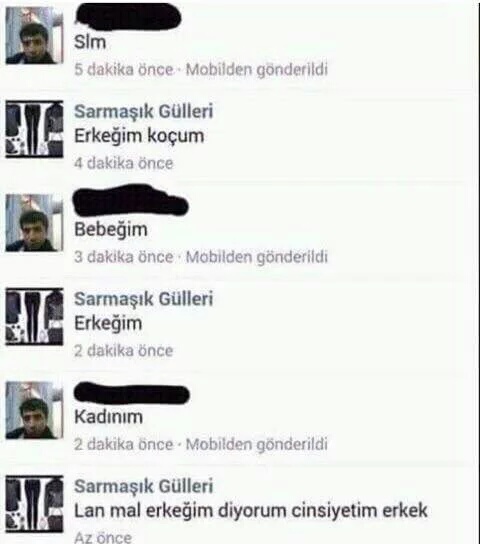Click the blacked-out name above 'Bebeğim'
The height and width of the screenshot is (544, 480).
coord(130,201)
